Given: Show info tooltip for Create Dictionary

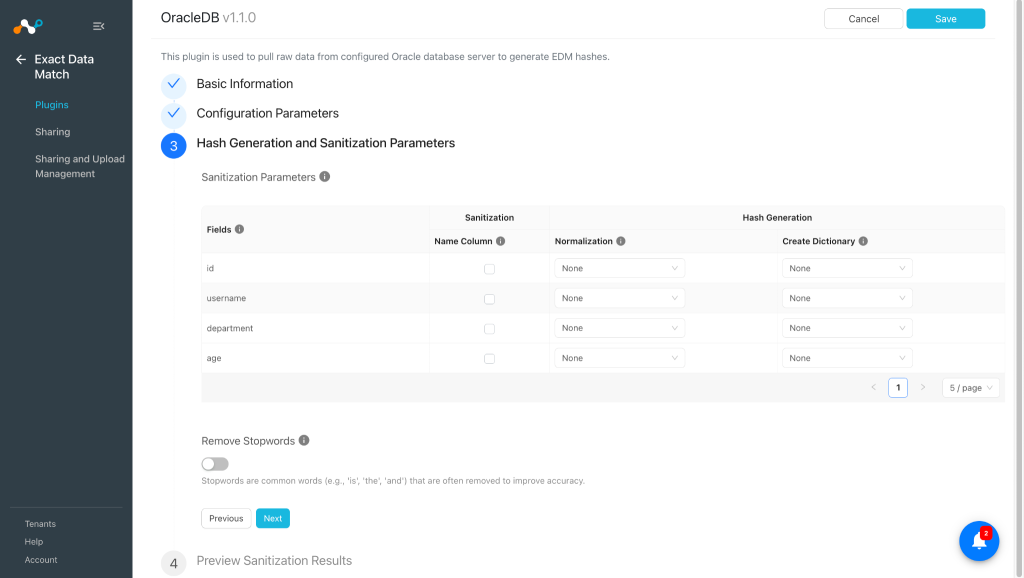Looking at the screenshot, I should coord(863,241).
